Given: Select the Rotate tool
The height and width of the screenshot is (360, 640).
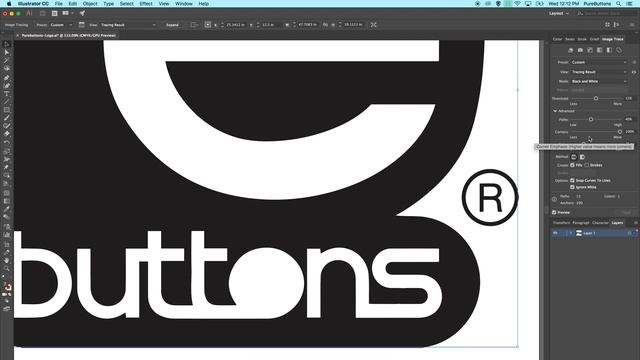Looking at the screenshot, I should pos(7,143).
